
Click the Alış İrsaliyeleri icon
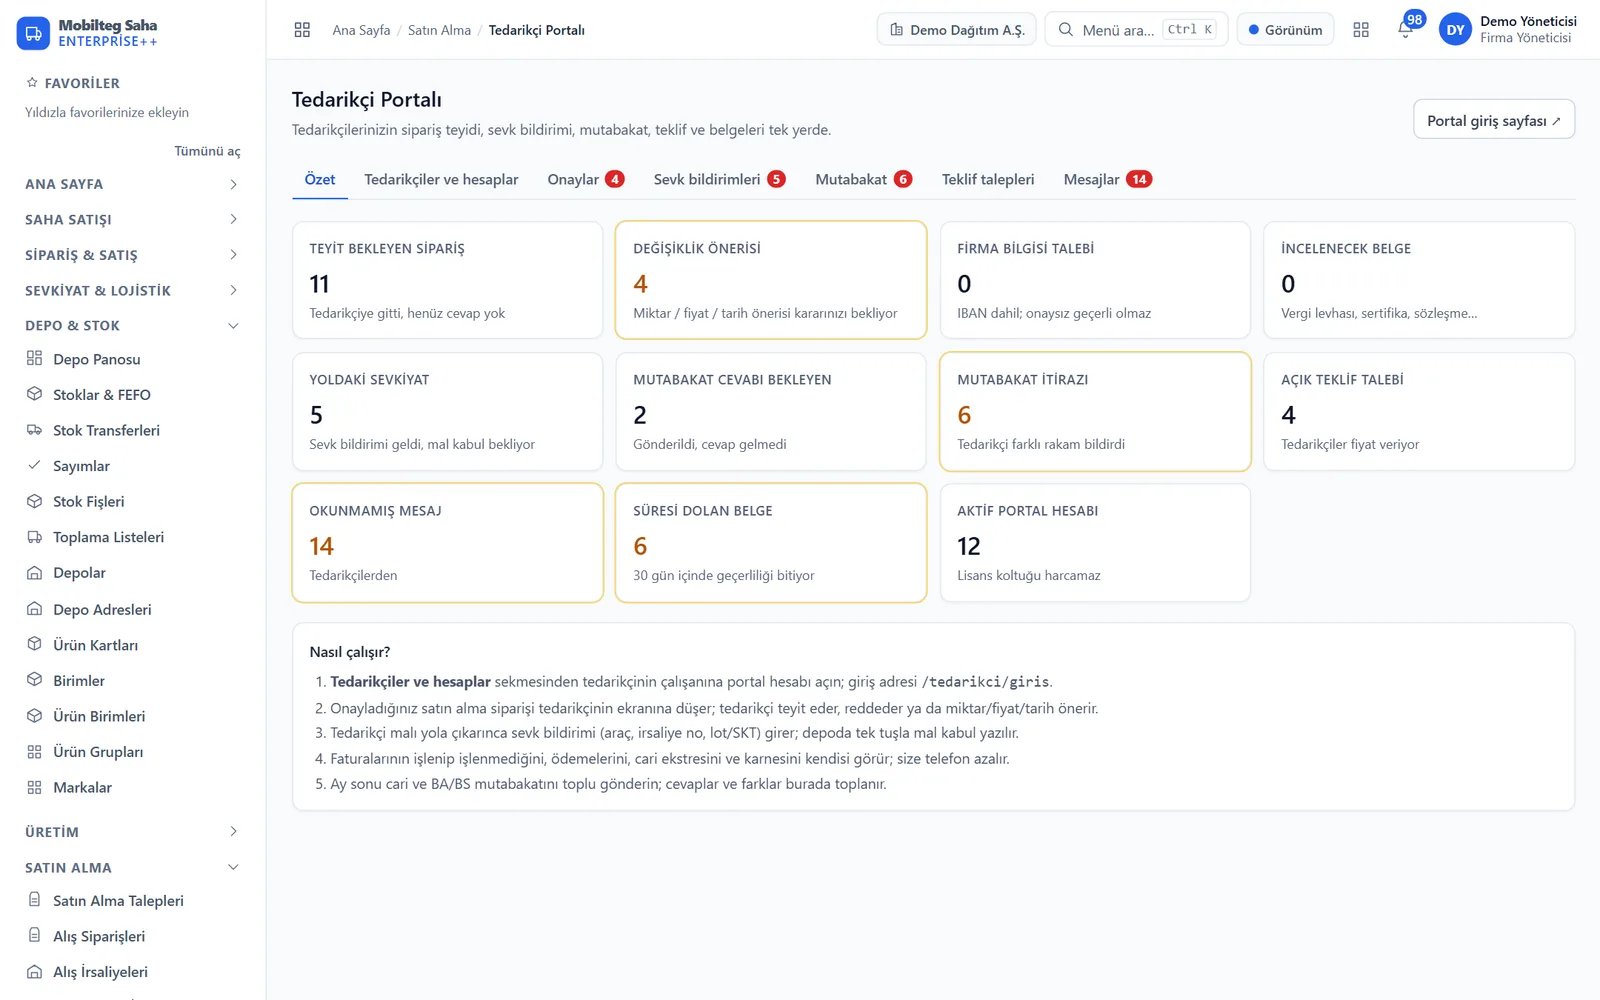[x=34, y=972]
